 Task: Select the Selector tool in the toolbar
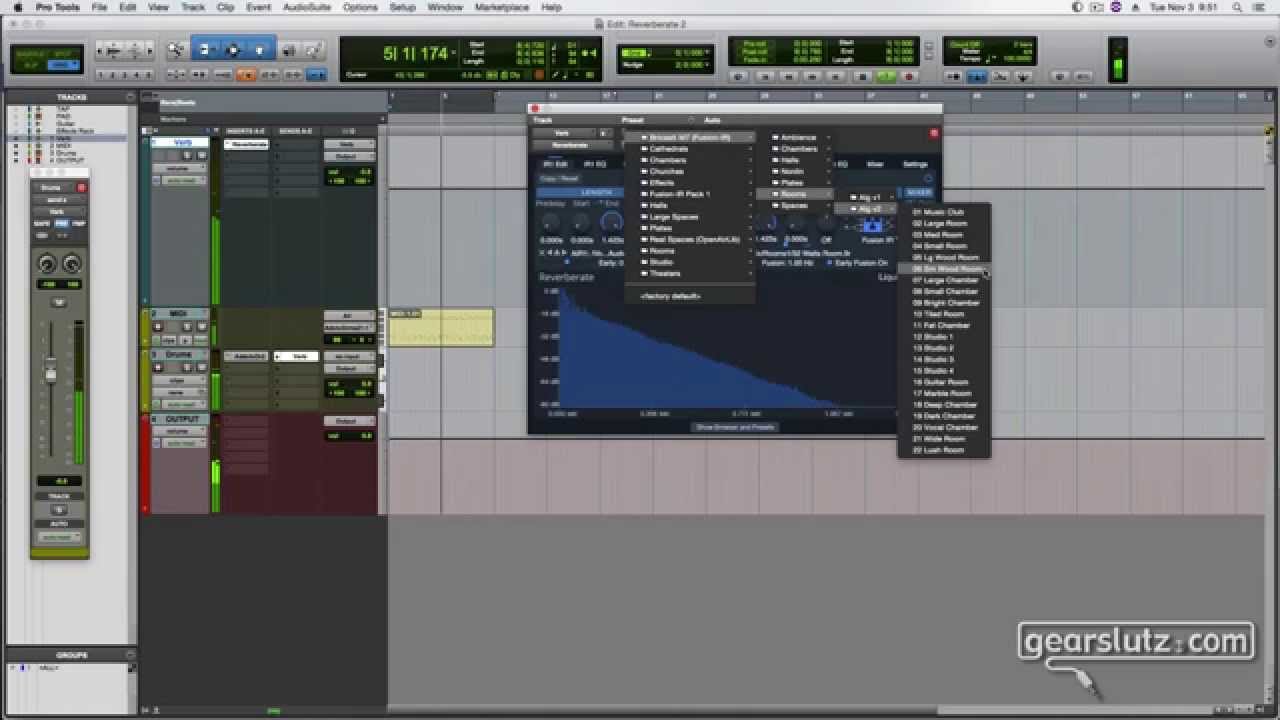tap(233, 49)
